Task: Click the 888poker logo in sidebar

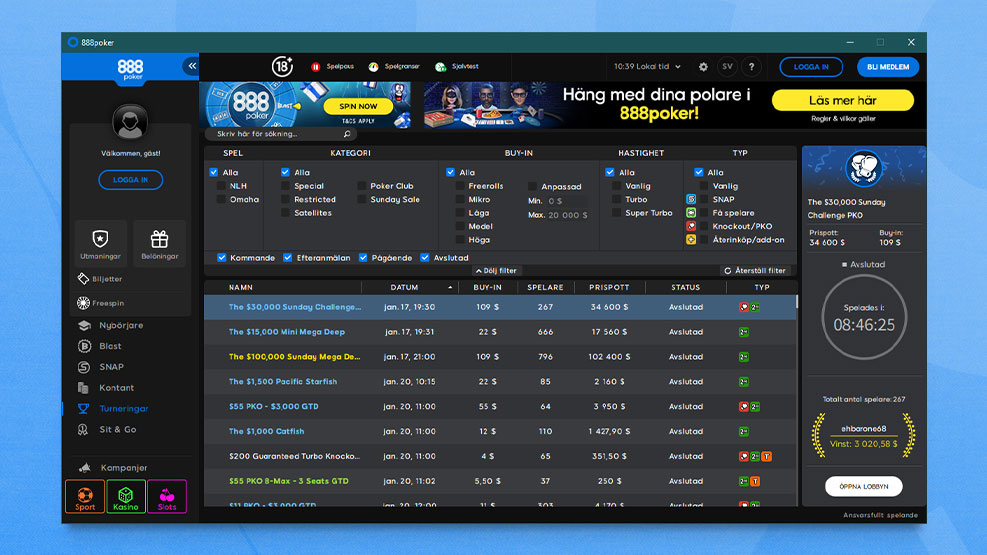Action: [x=130, y=69]
